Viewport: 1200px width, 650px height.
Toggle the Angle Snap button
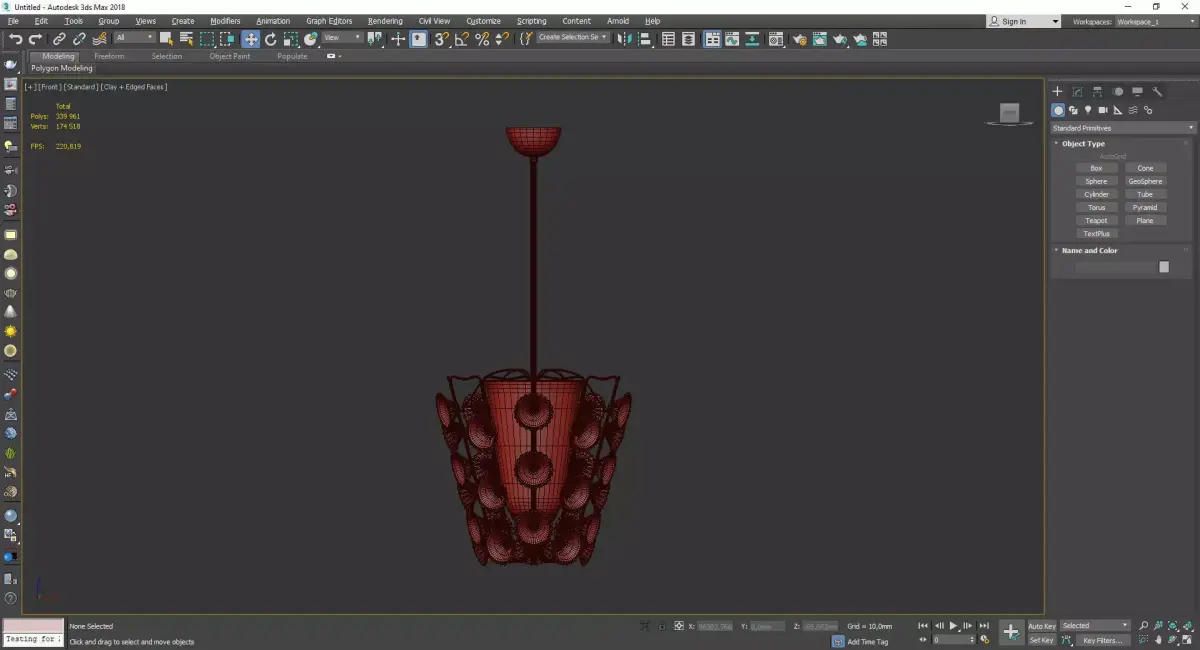(x=461, y=39)
